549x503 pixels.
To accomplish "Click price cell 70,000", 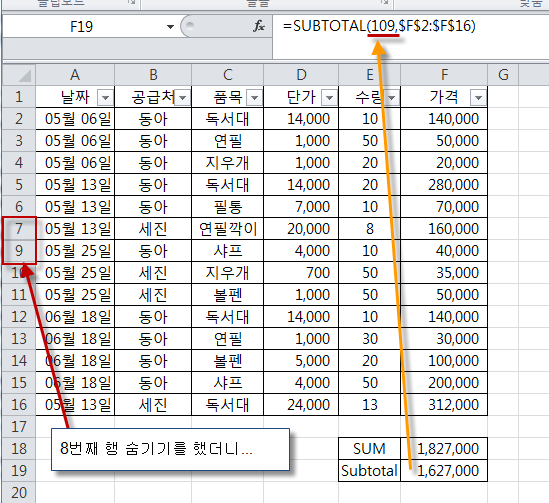I will (444, 207).
